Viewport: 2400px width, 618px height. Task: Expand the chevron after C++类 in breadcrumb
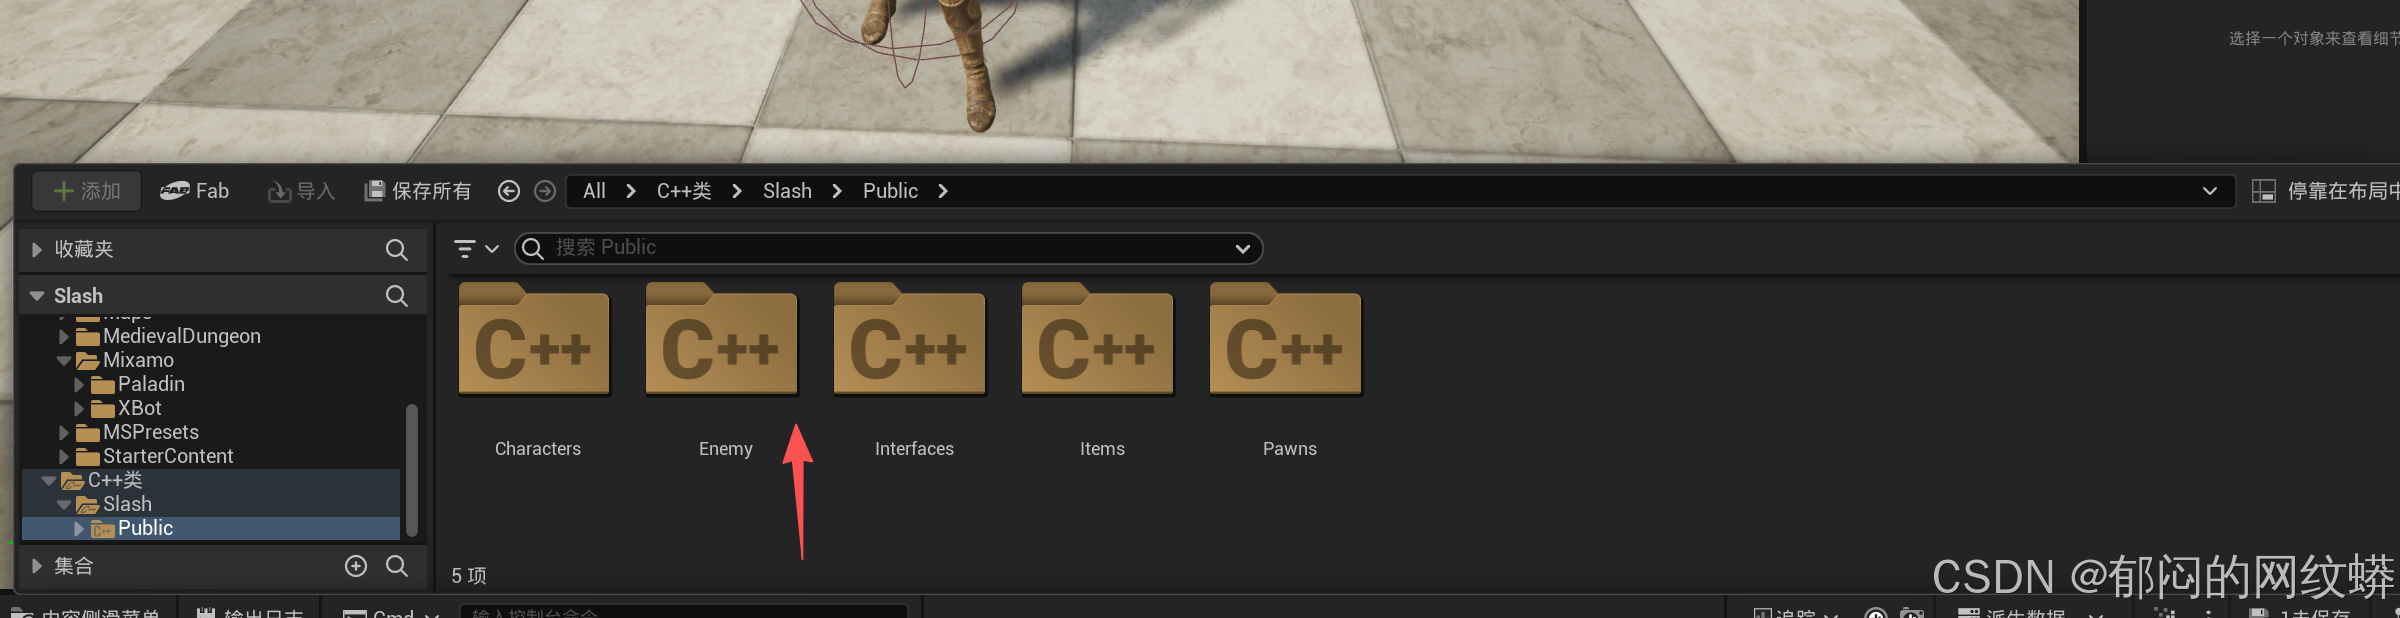pos(737,191)
